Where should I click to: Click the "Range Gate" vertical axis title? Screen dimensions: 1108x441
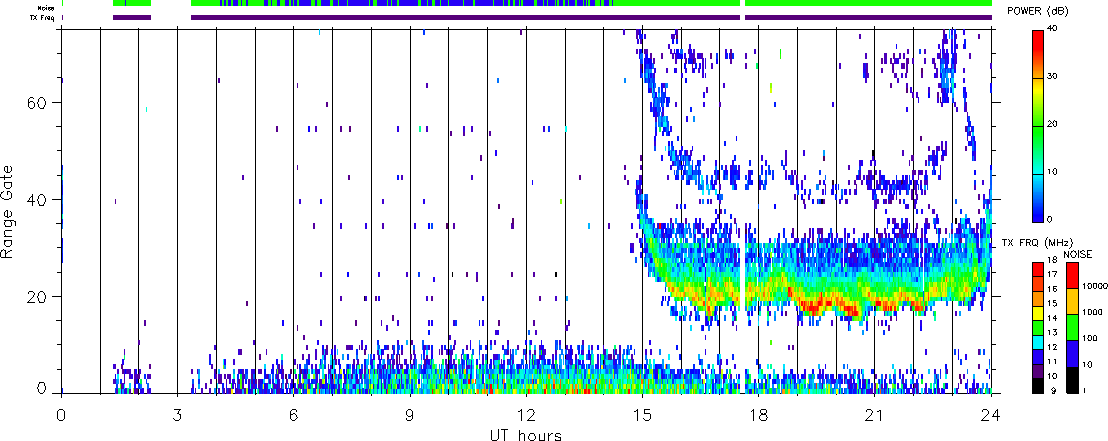[x=8, y=211]
